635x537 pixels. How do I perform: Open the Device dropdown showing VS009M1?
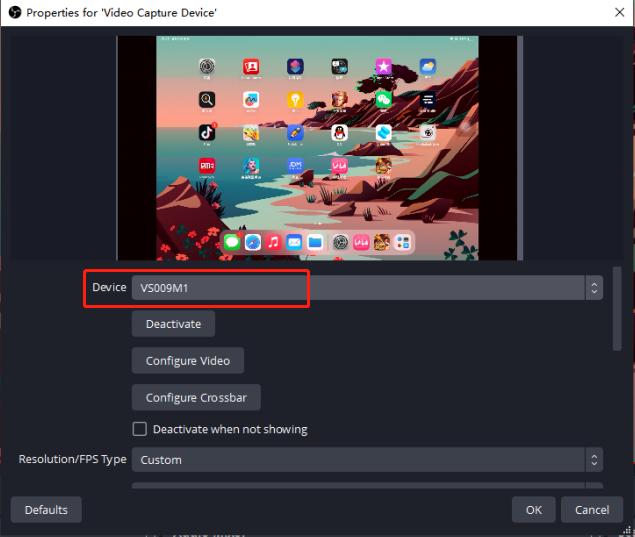[x=357, y=288]
